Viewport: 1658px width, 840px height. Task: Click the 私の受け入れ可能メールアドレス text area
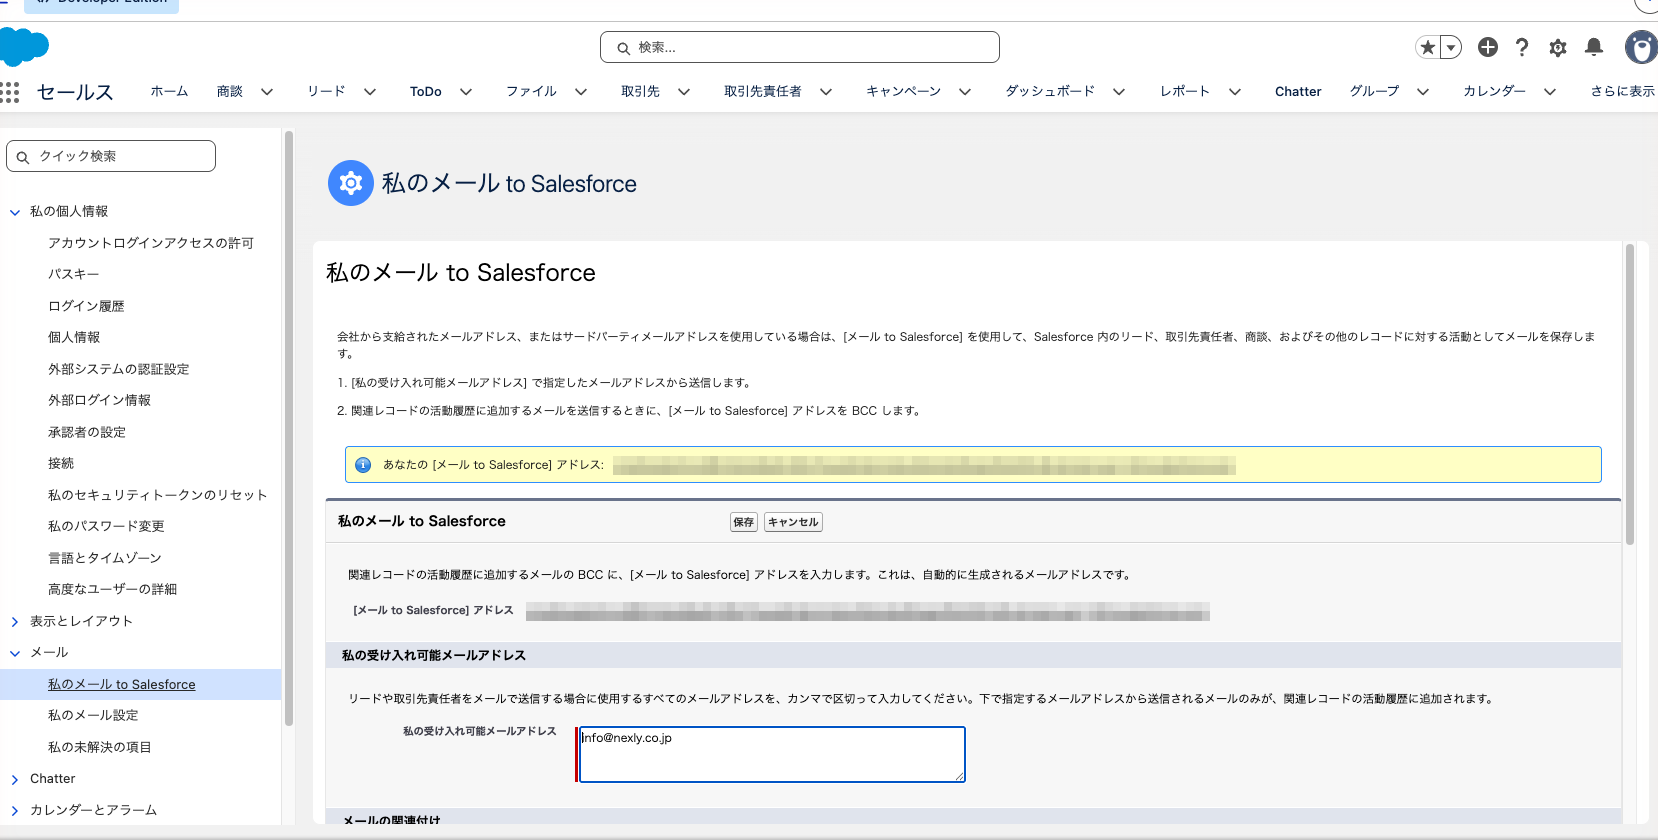click(x=771, y=754)
